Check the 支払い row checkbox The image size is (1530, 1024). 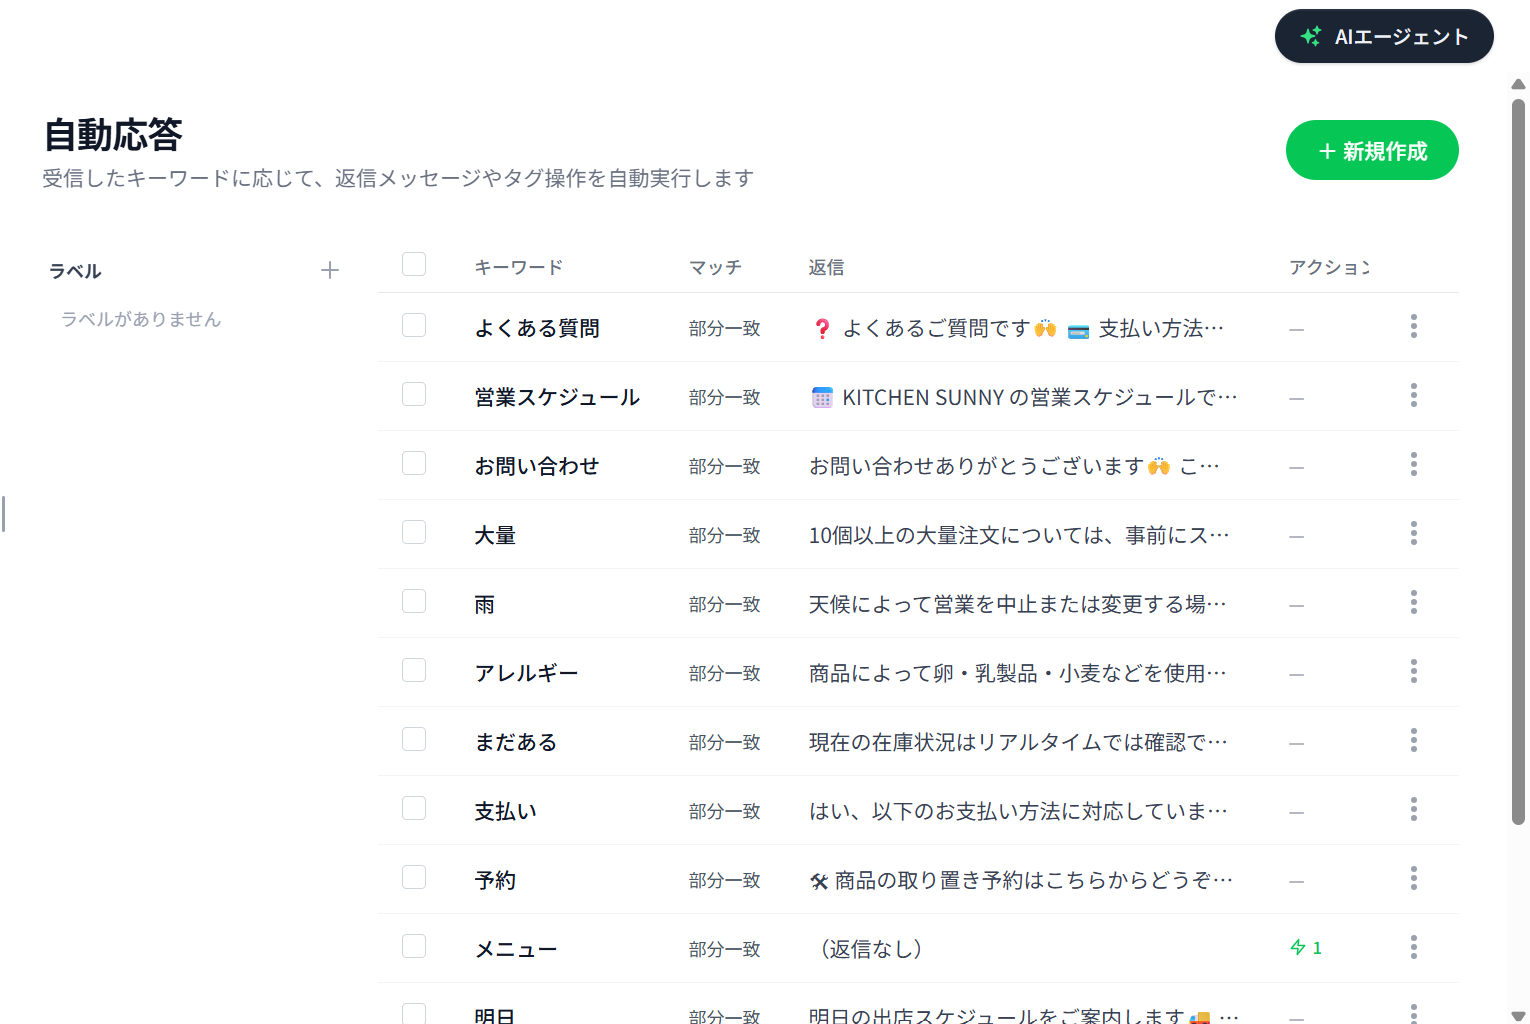(x=414, y=808)
